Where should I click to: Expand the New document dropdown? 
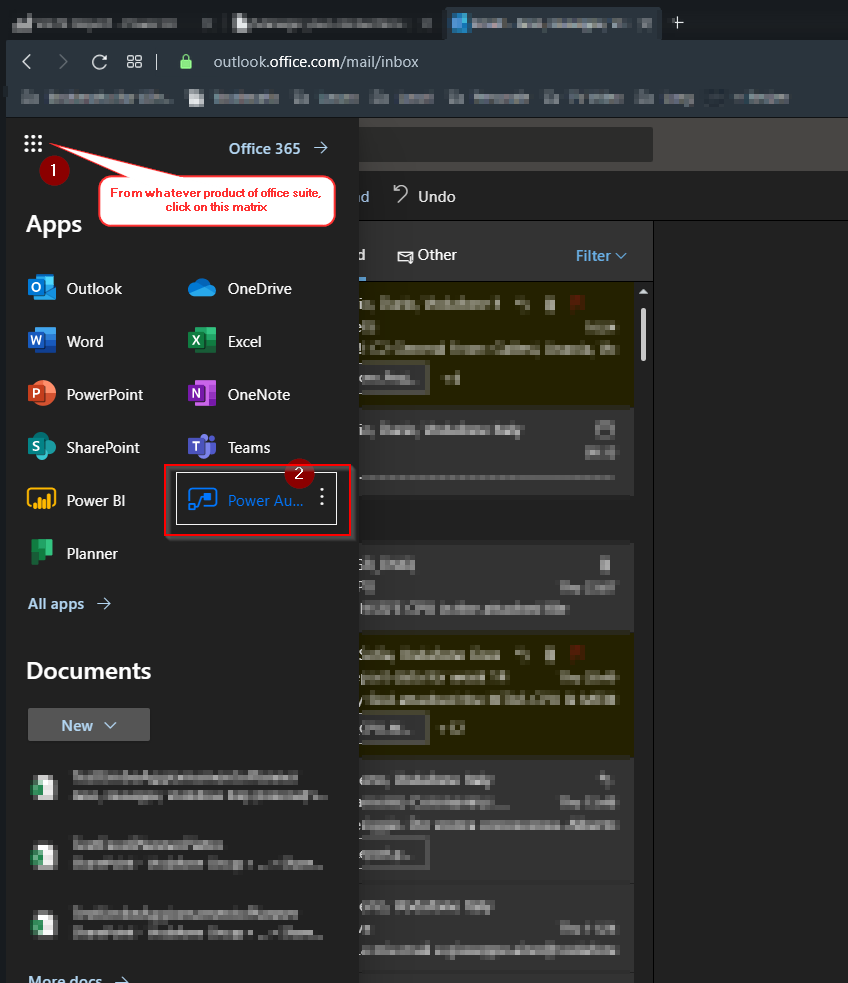point(89,725)
